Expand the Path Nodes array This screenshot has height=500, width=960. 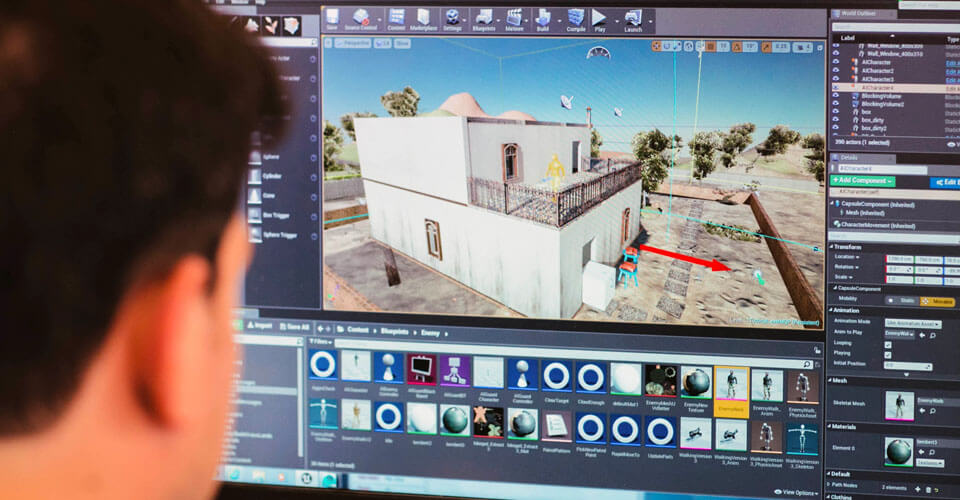[x=828, y=485]
